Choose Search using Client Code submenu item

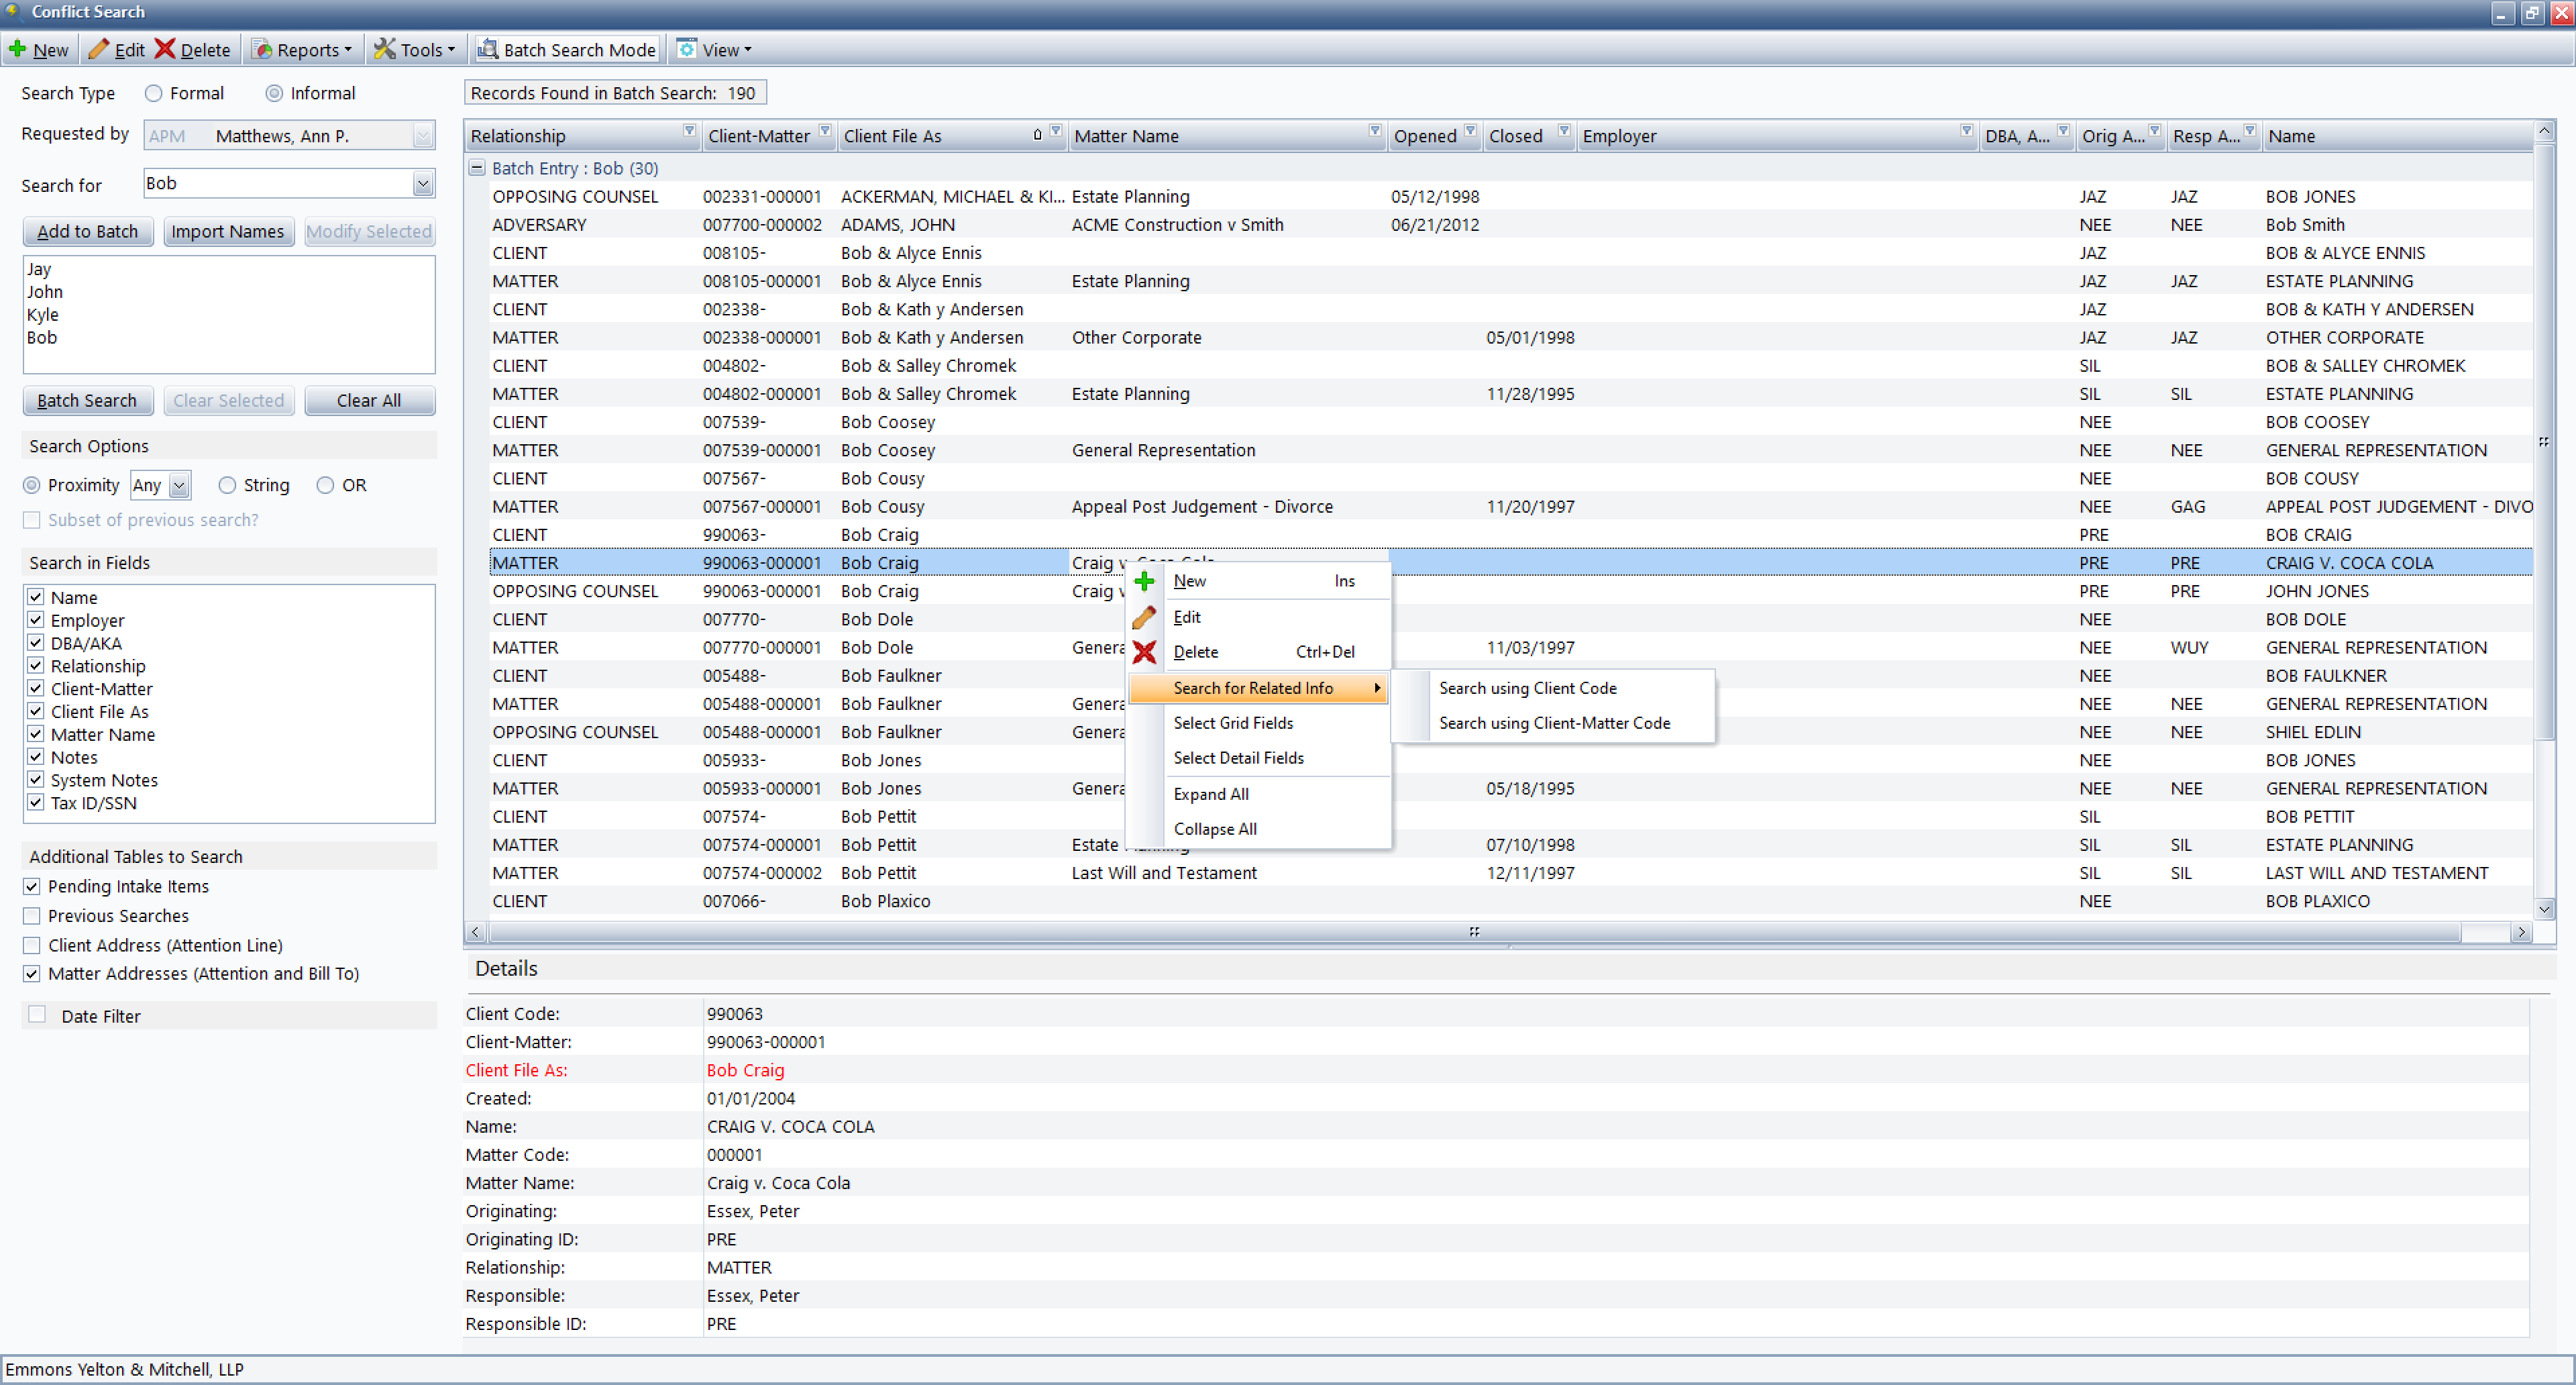pos(1527,688)
